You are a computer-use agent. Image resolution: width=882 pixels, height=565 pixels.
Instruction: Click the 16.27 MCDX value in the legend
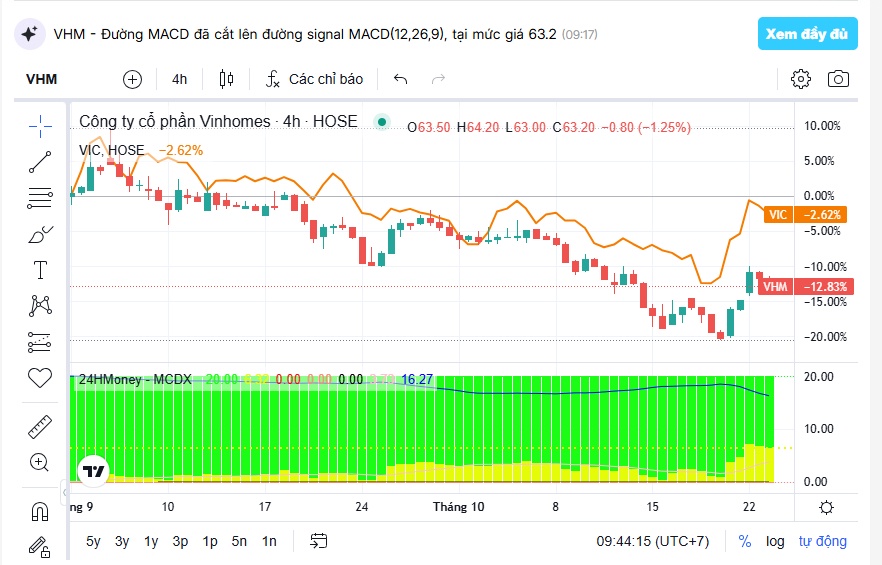[x=417, y=379]
